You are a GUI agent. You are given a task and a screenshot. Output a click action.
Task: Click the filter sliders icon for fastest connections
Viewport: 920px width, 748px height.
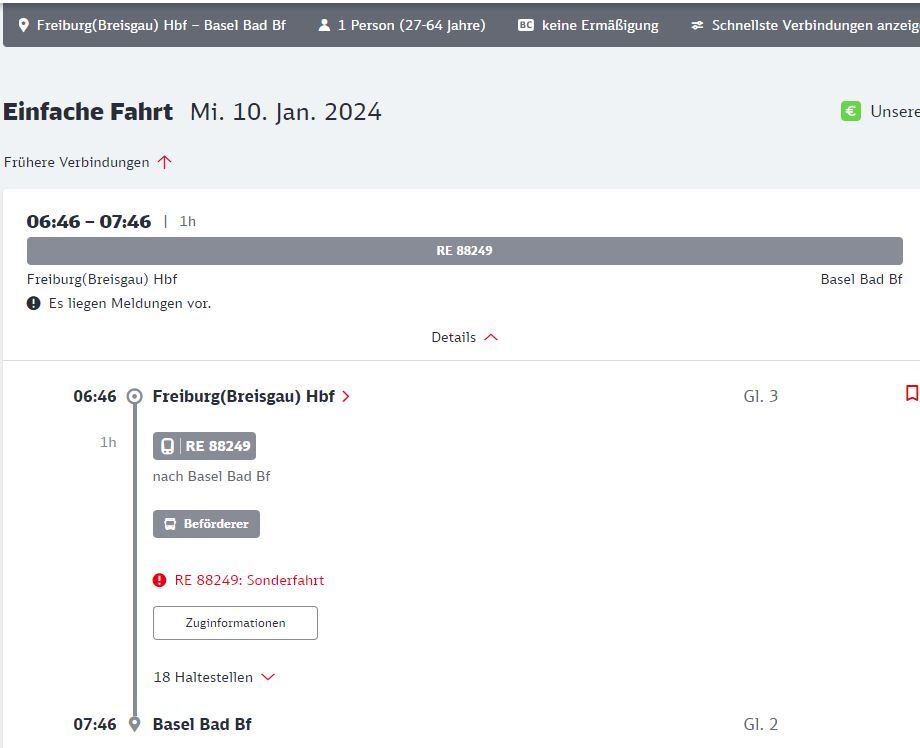pyautogui.click(x=697, y=25)
